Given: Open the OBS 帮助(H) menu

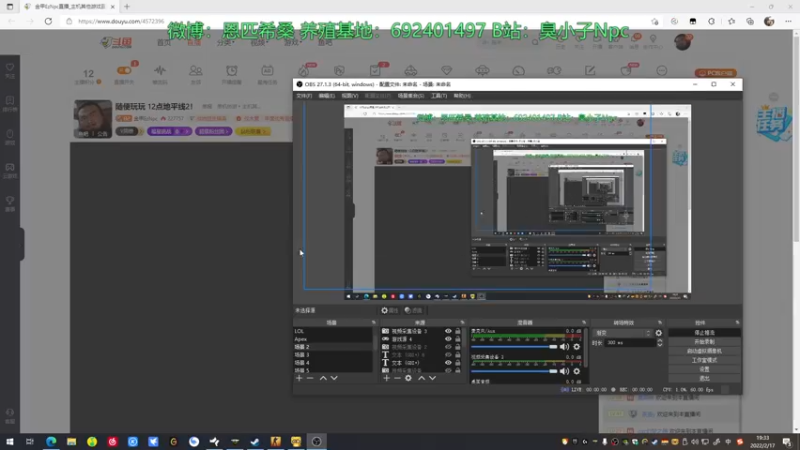Looking at the screenshot, I should tap(462, 95).
